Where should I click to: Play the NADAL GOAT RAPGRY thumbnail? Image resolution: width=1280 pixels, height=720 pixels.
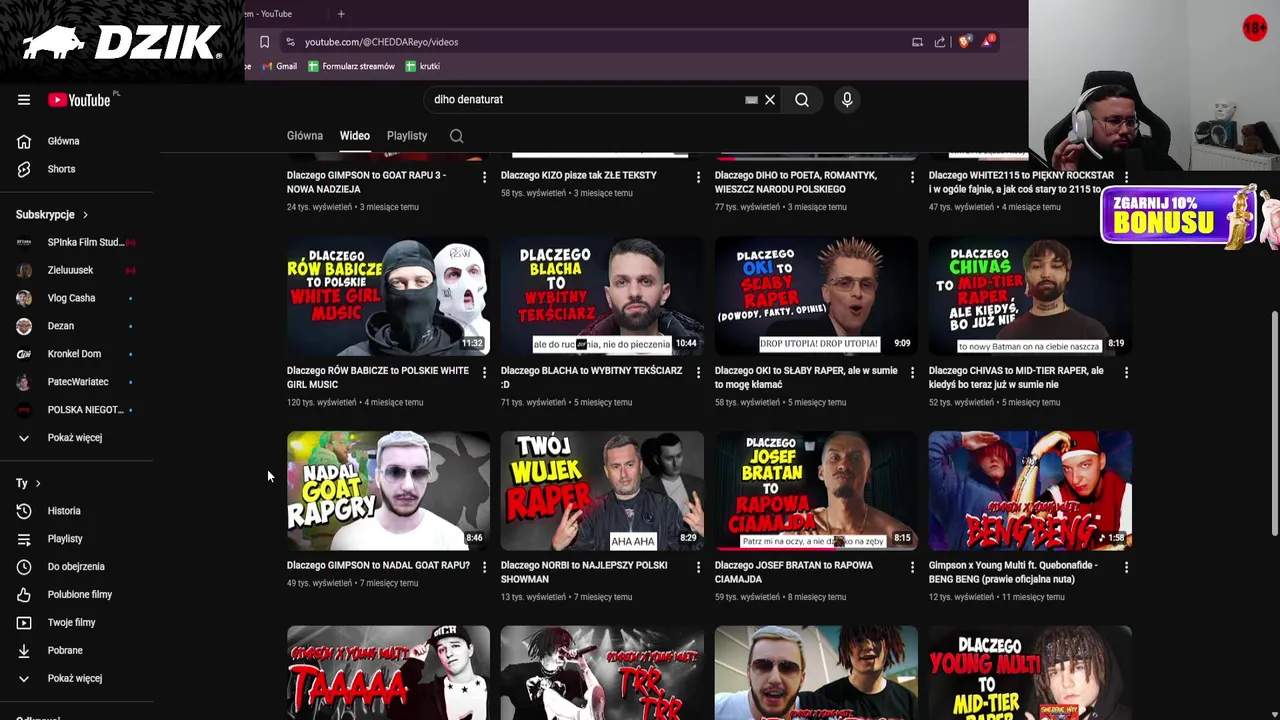[388, 491]
